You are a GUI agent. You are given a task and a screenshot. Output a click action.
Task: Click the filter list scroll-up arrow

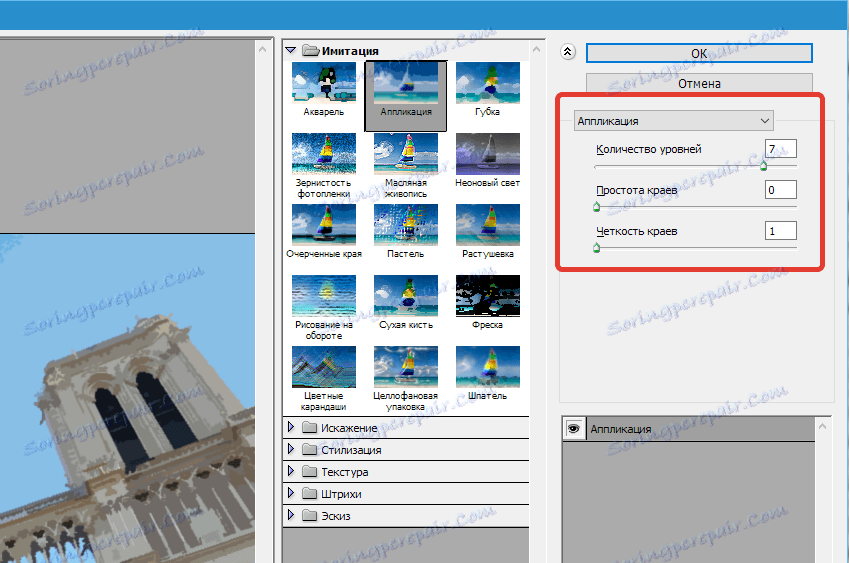(x=537, y=49)
